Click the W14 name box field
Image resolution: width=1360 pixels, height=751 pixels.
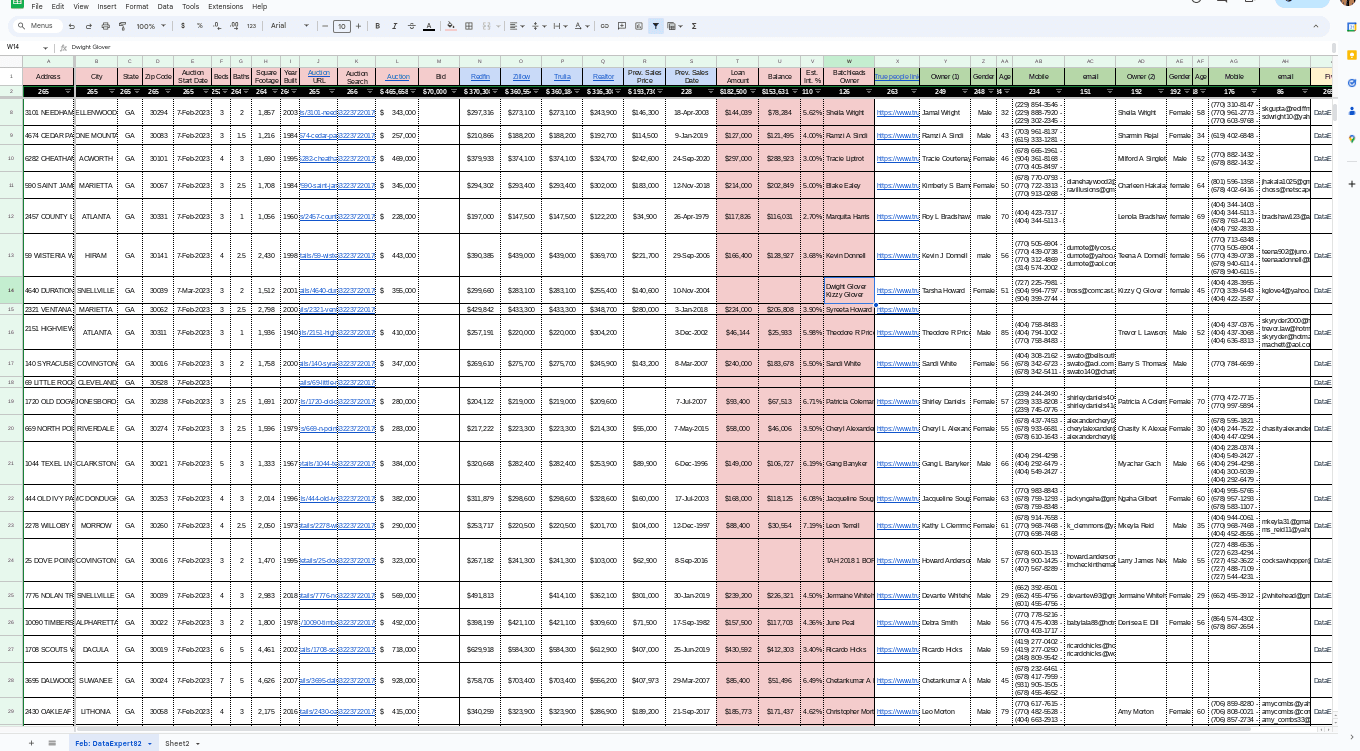[24, 47]
